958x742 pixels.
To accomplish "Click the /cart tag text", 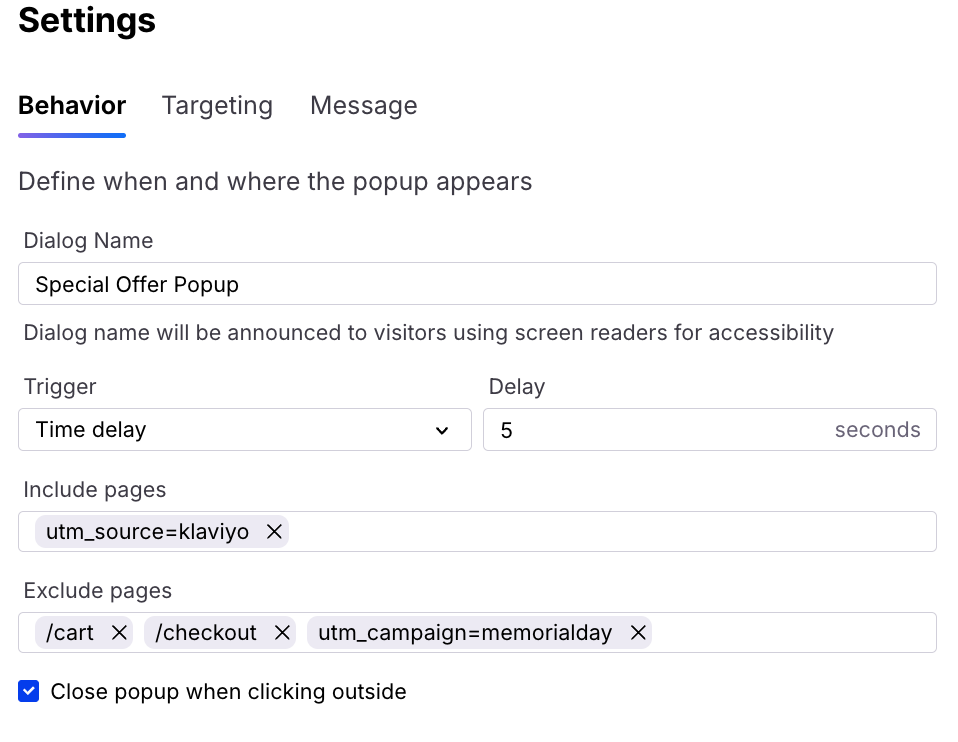I will pyautogui.click(x=70, y=633).
